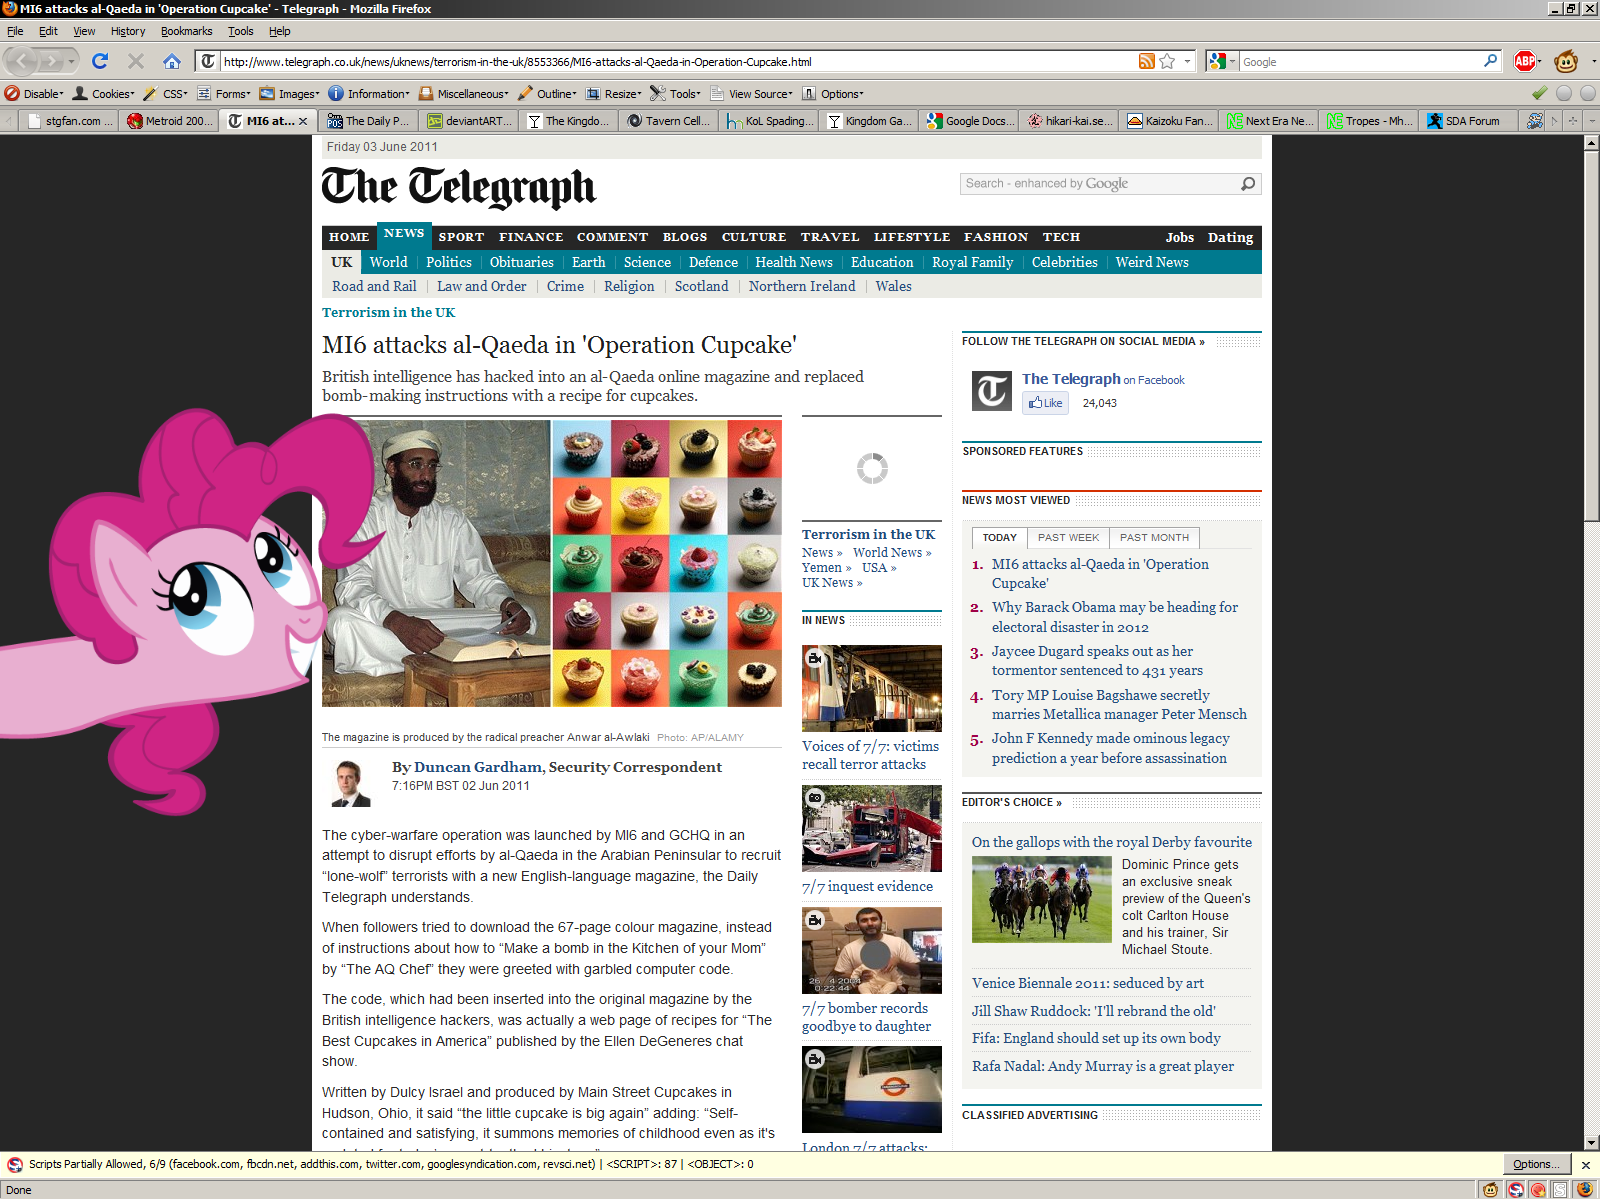The width and height of the screenshot is (1600, 1200).
Task: Bookmark this page with the star icon
Action: [1167, 61]
